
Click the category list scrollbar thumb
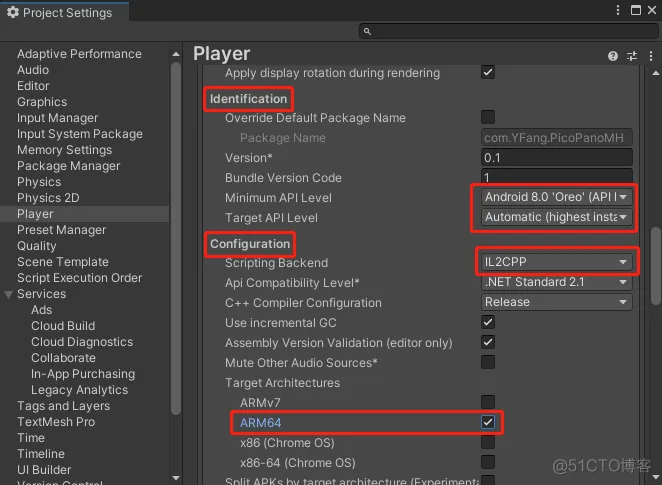[x=176, y=238]
